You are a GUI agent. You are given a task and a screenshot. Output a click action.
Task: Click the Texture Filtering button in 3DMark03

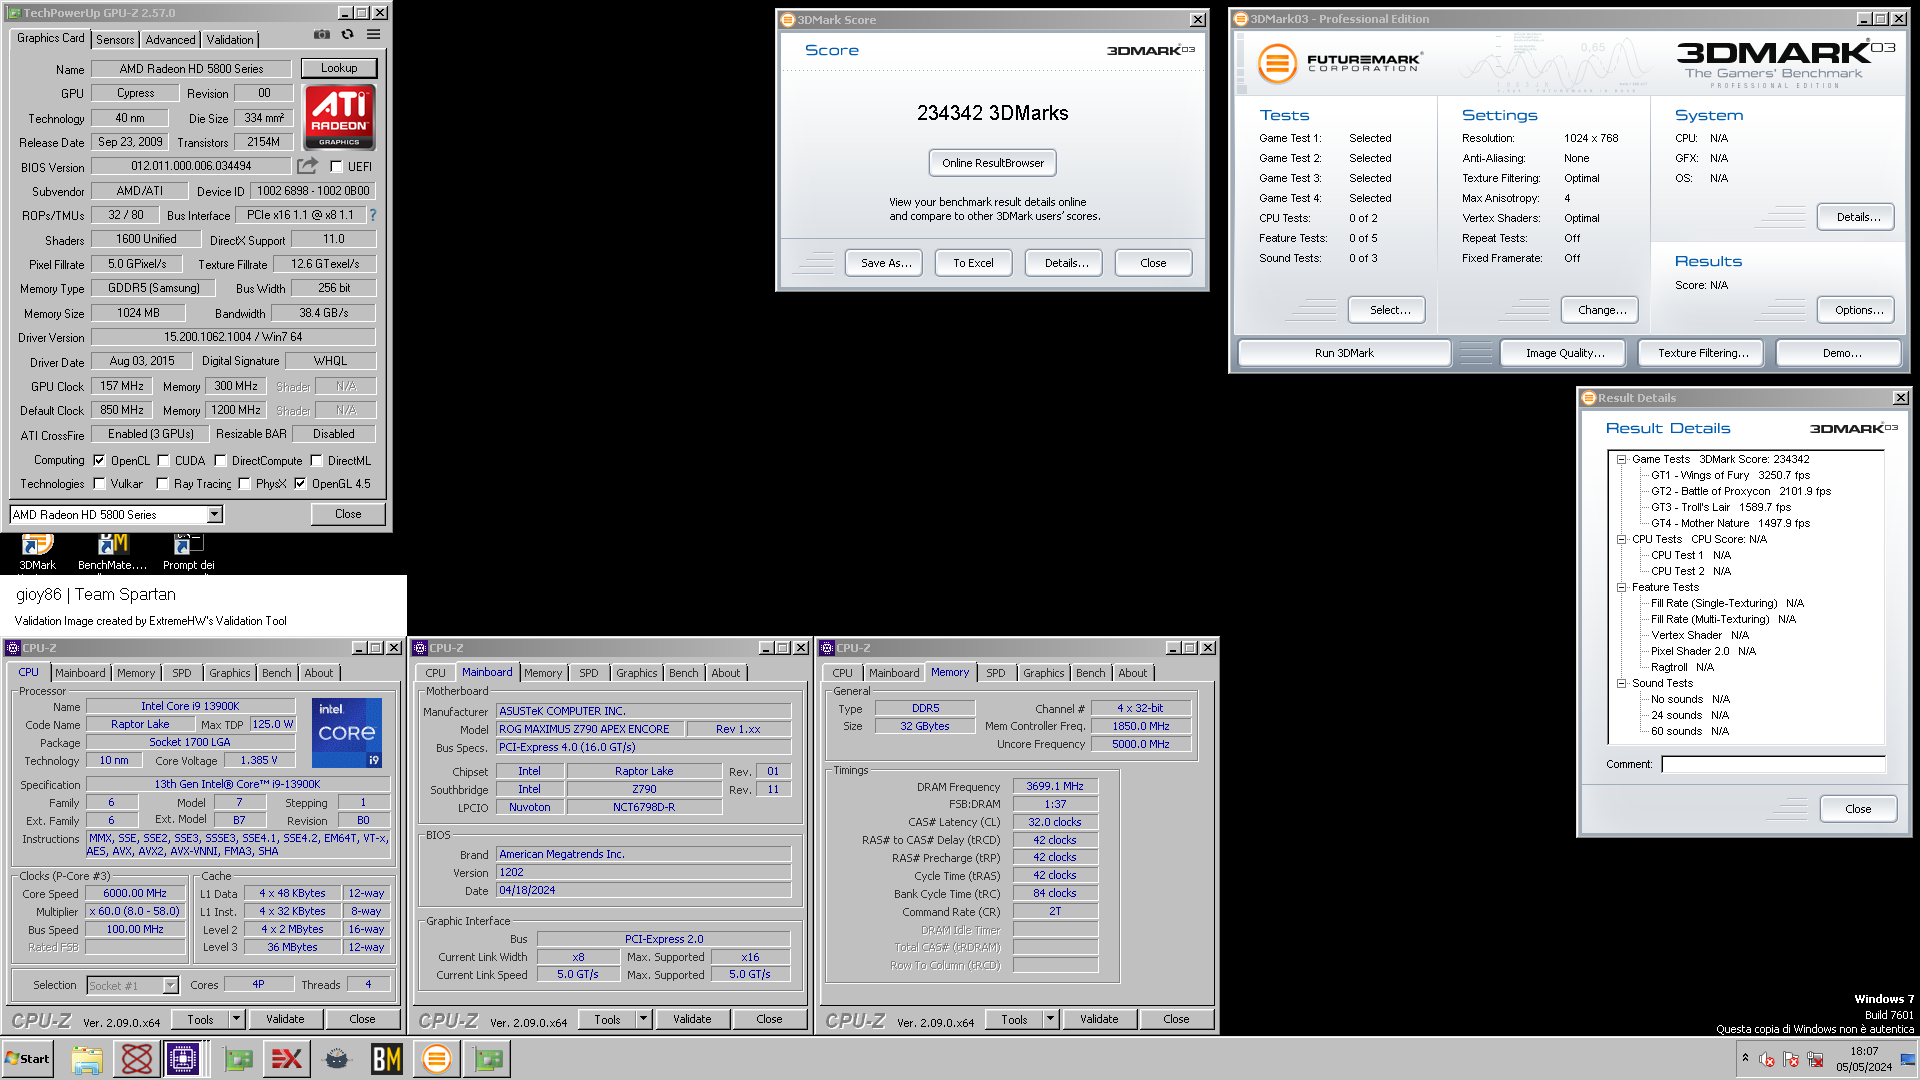coord(1703,353)
